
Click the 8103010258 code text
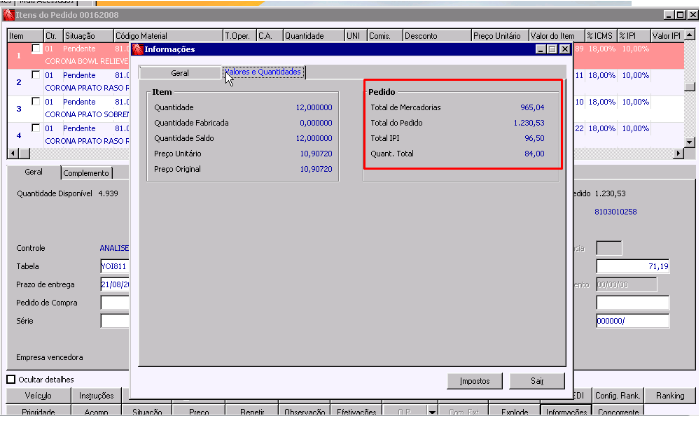tap(616, 212)
